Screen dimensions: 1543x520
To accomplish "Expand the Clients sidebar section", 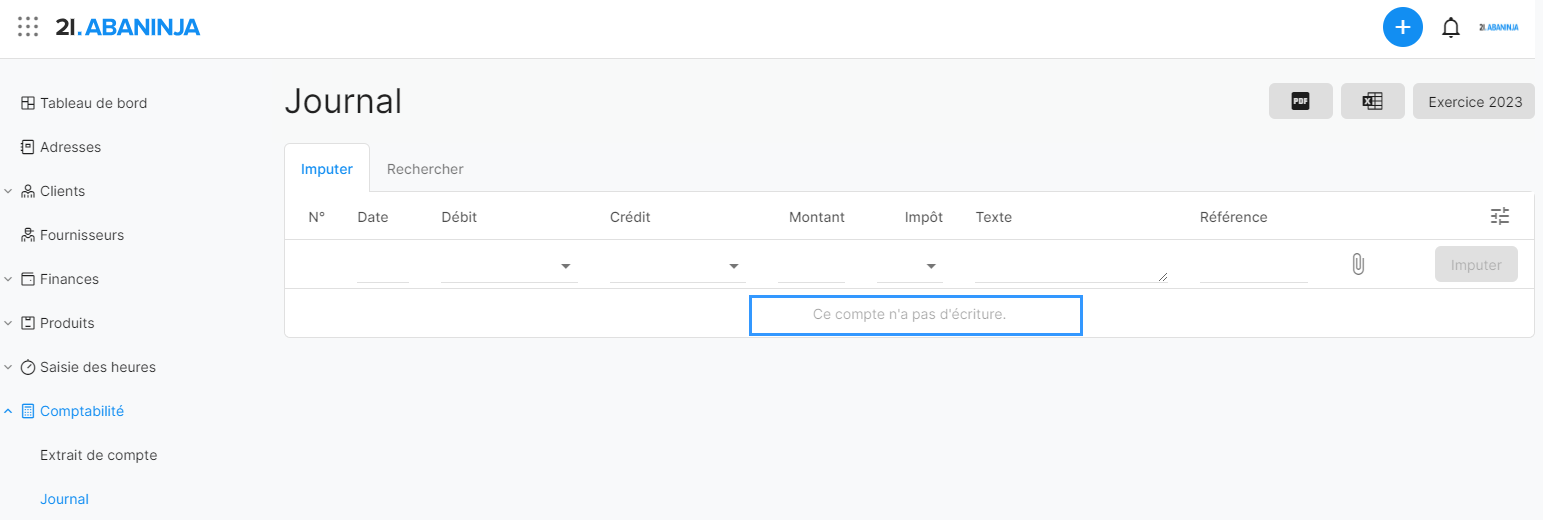I will [x=8, y=191].
